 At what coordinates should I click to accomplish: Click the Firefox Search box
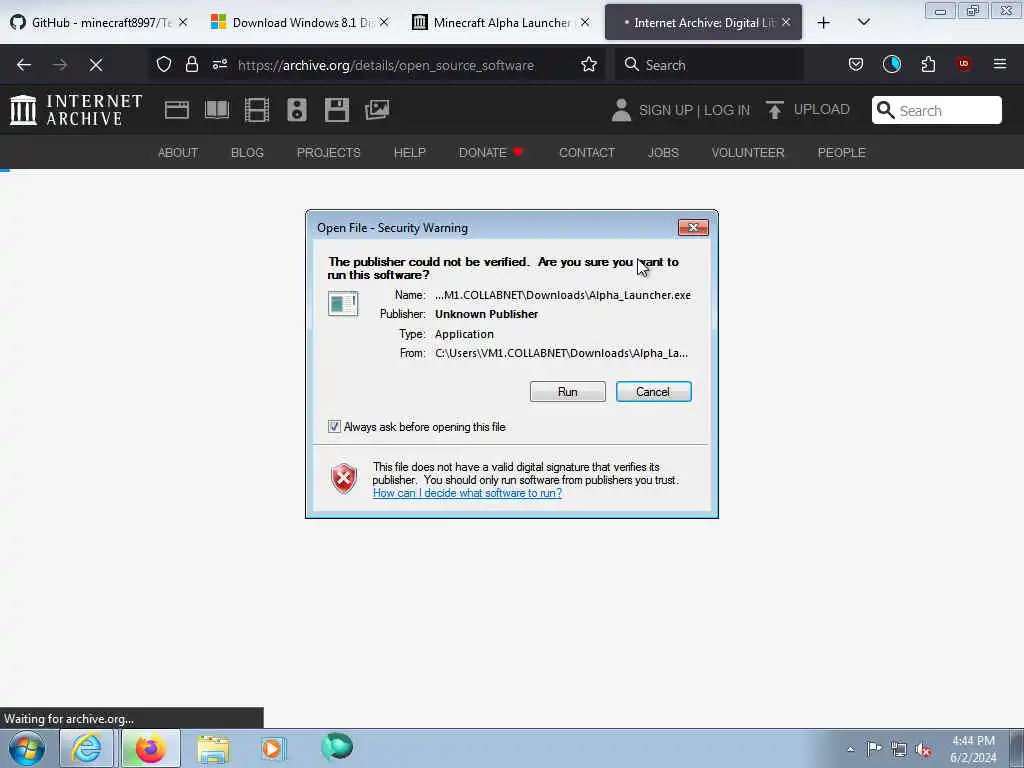point(709,65)
